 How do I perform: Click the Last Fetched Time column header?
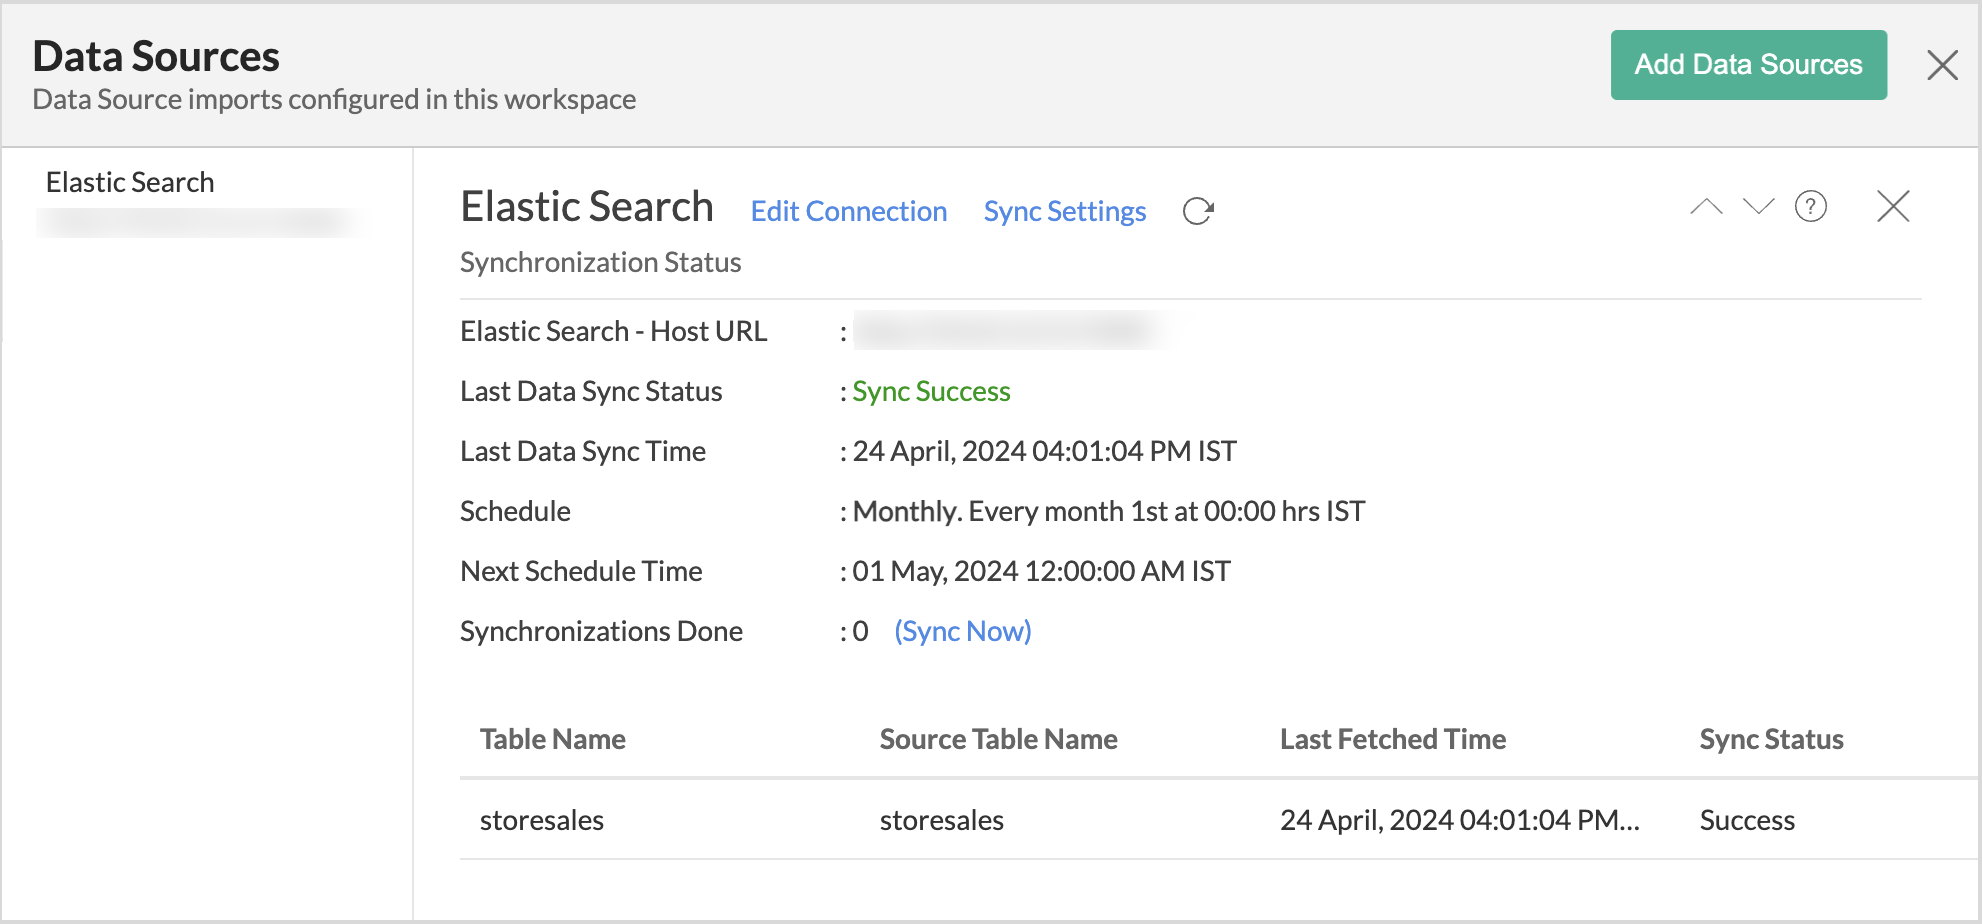click(1393, 739)
